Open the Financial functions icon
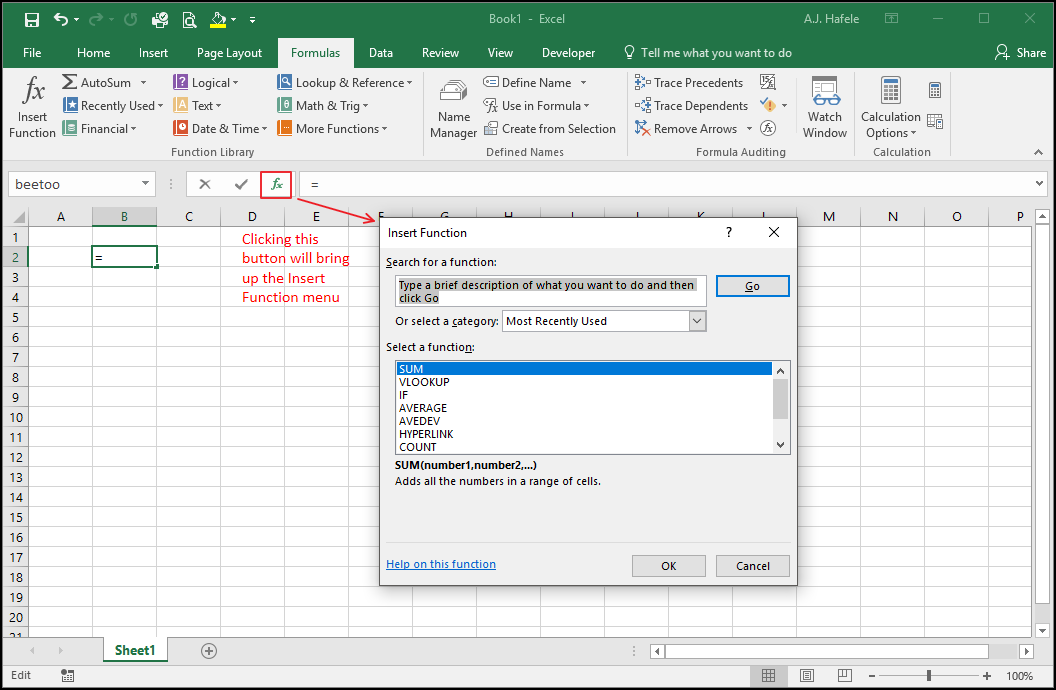The width and height of the screenshot is (1056, 690). [x=69, y=128]
